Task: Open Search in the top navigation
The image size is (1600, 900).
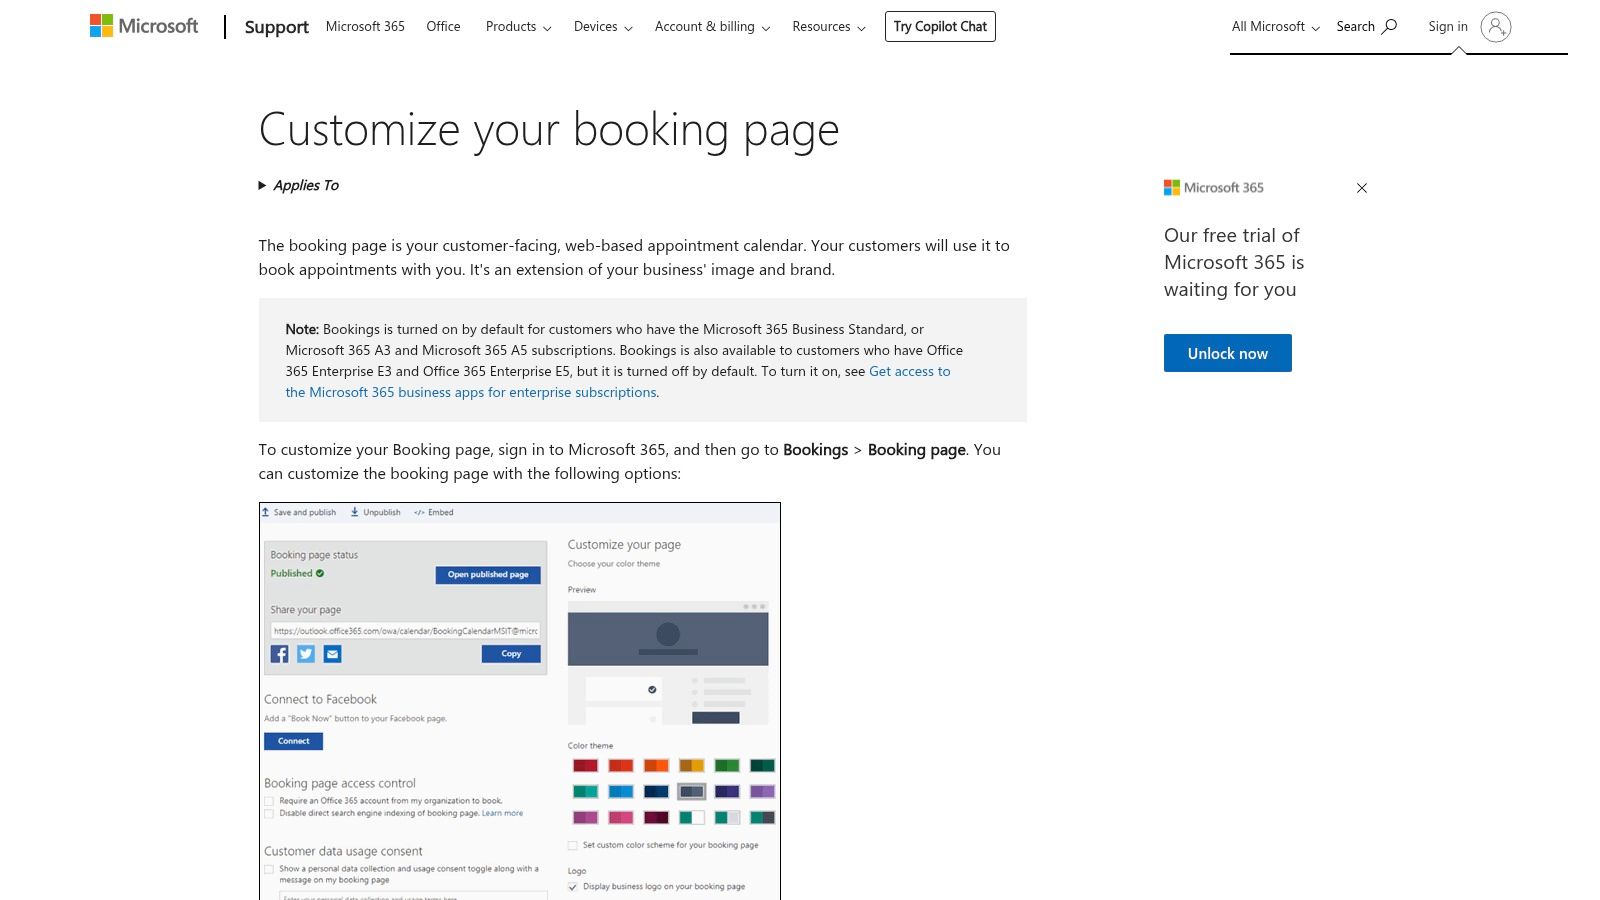Action: pos(1366,26)
